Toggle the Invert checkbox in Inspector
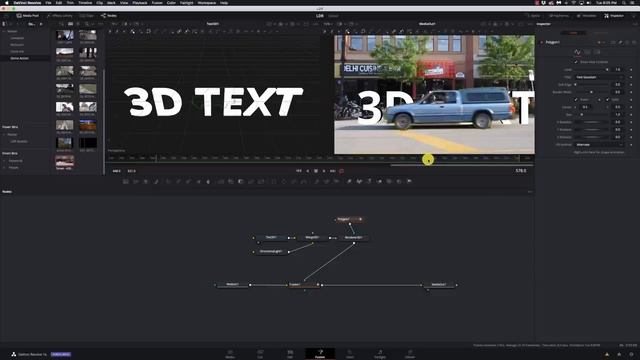 pyautogui.click(x=576, y=100)
